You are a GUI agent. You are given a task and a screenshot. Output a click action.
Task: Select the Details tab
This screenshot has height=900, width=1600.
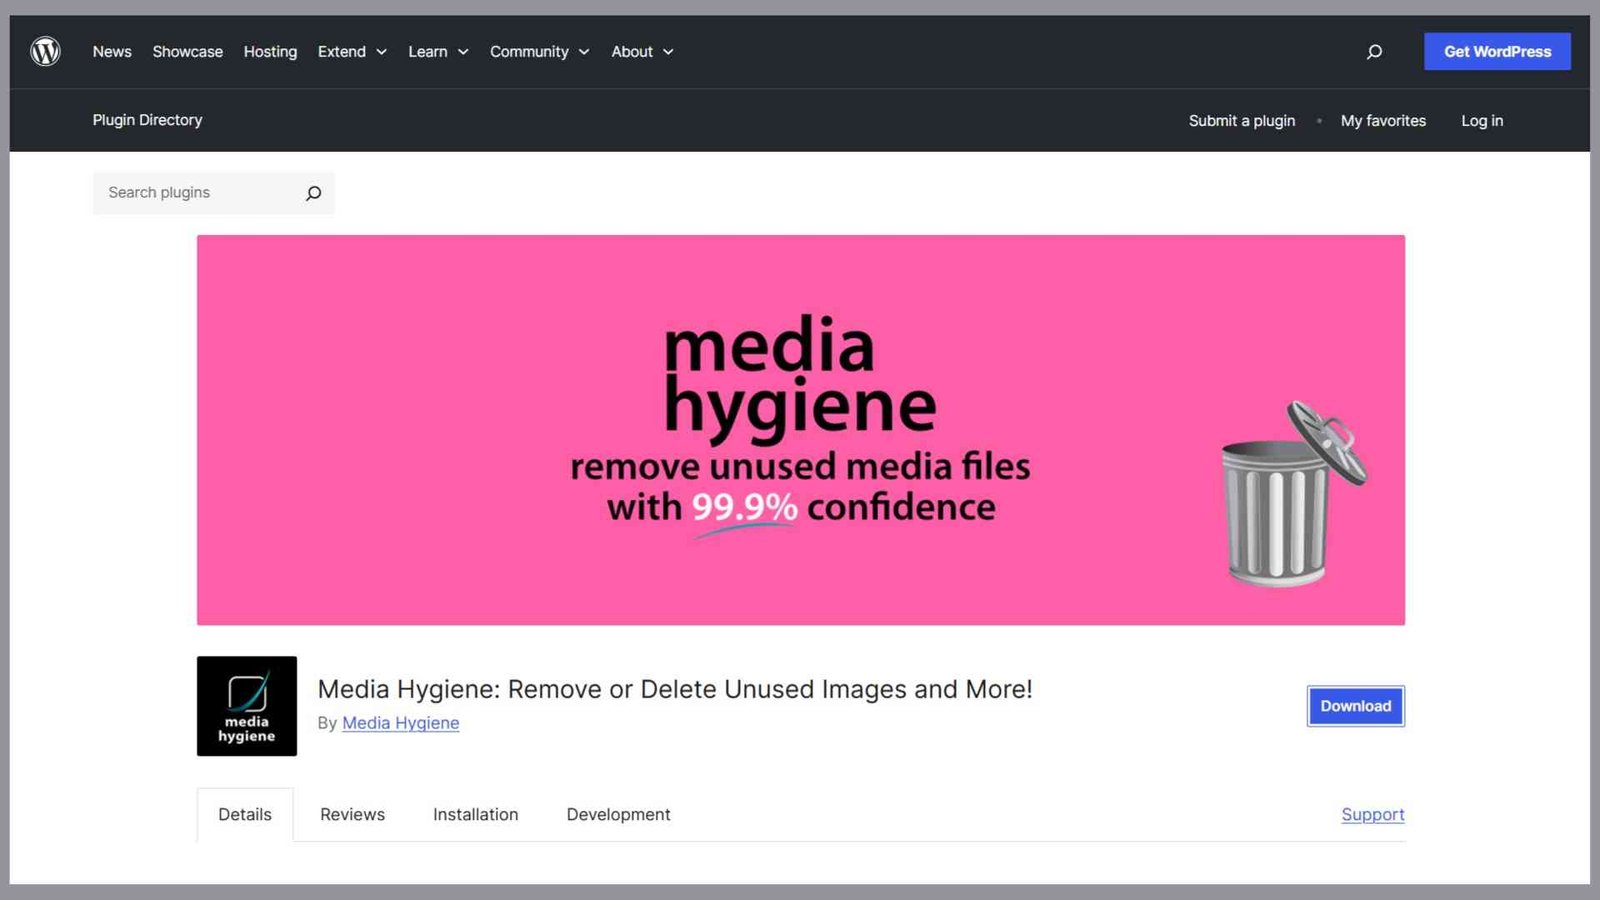245,815
